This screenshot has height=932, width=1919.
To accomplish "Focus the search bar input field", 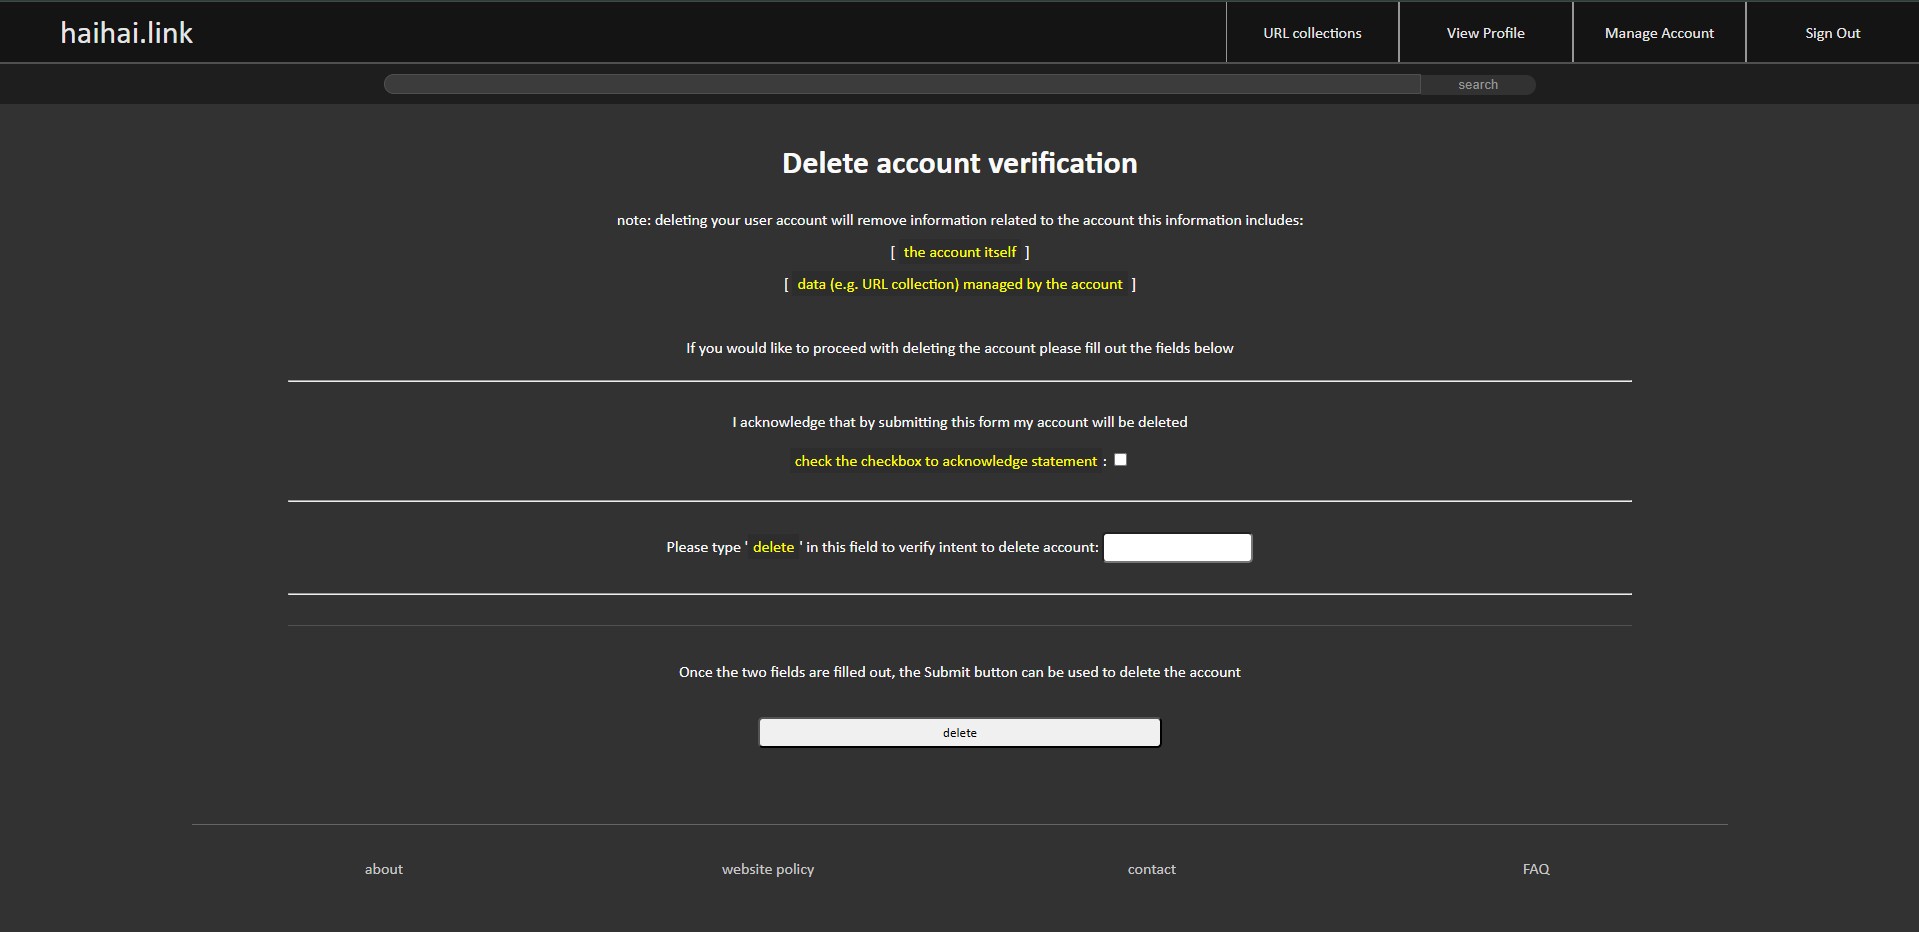I will tap(901, 84).
